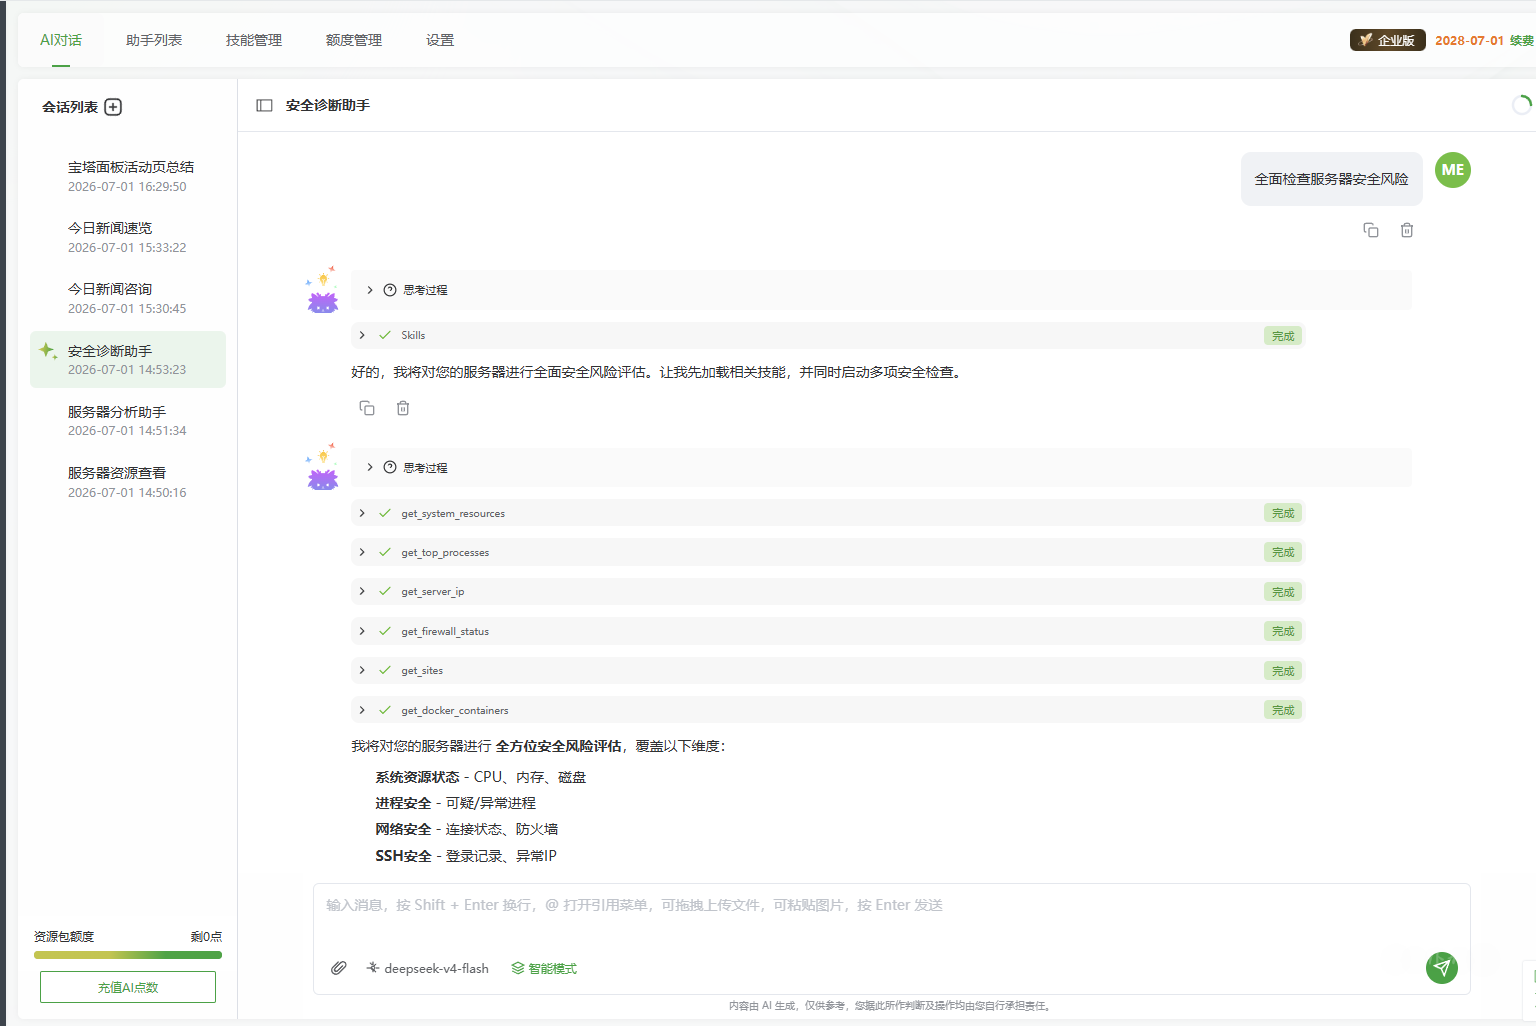1536x1026 pixels.
Task: Click the 续费 renewal link
Action: (1522, 40)
